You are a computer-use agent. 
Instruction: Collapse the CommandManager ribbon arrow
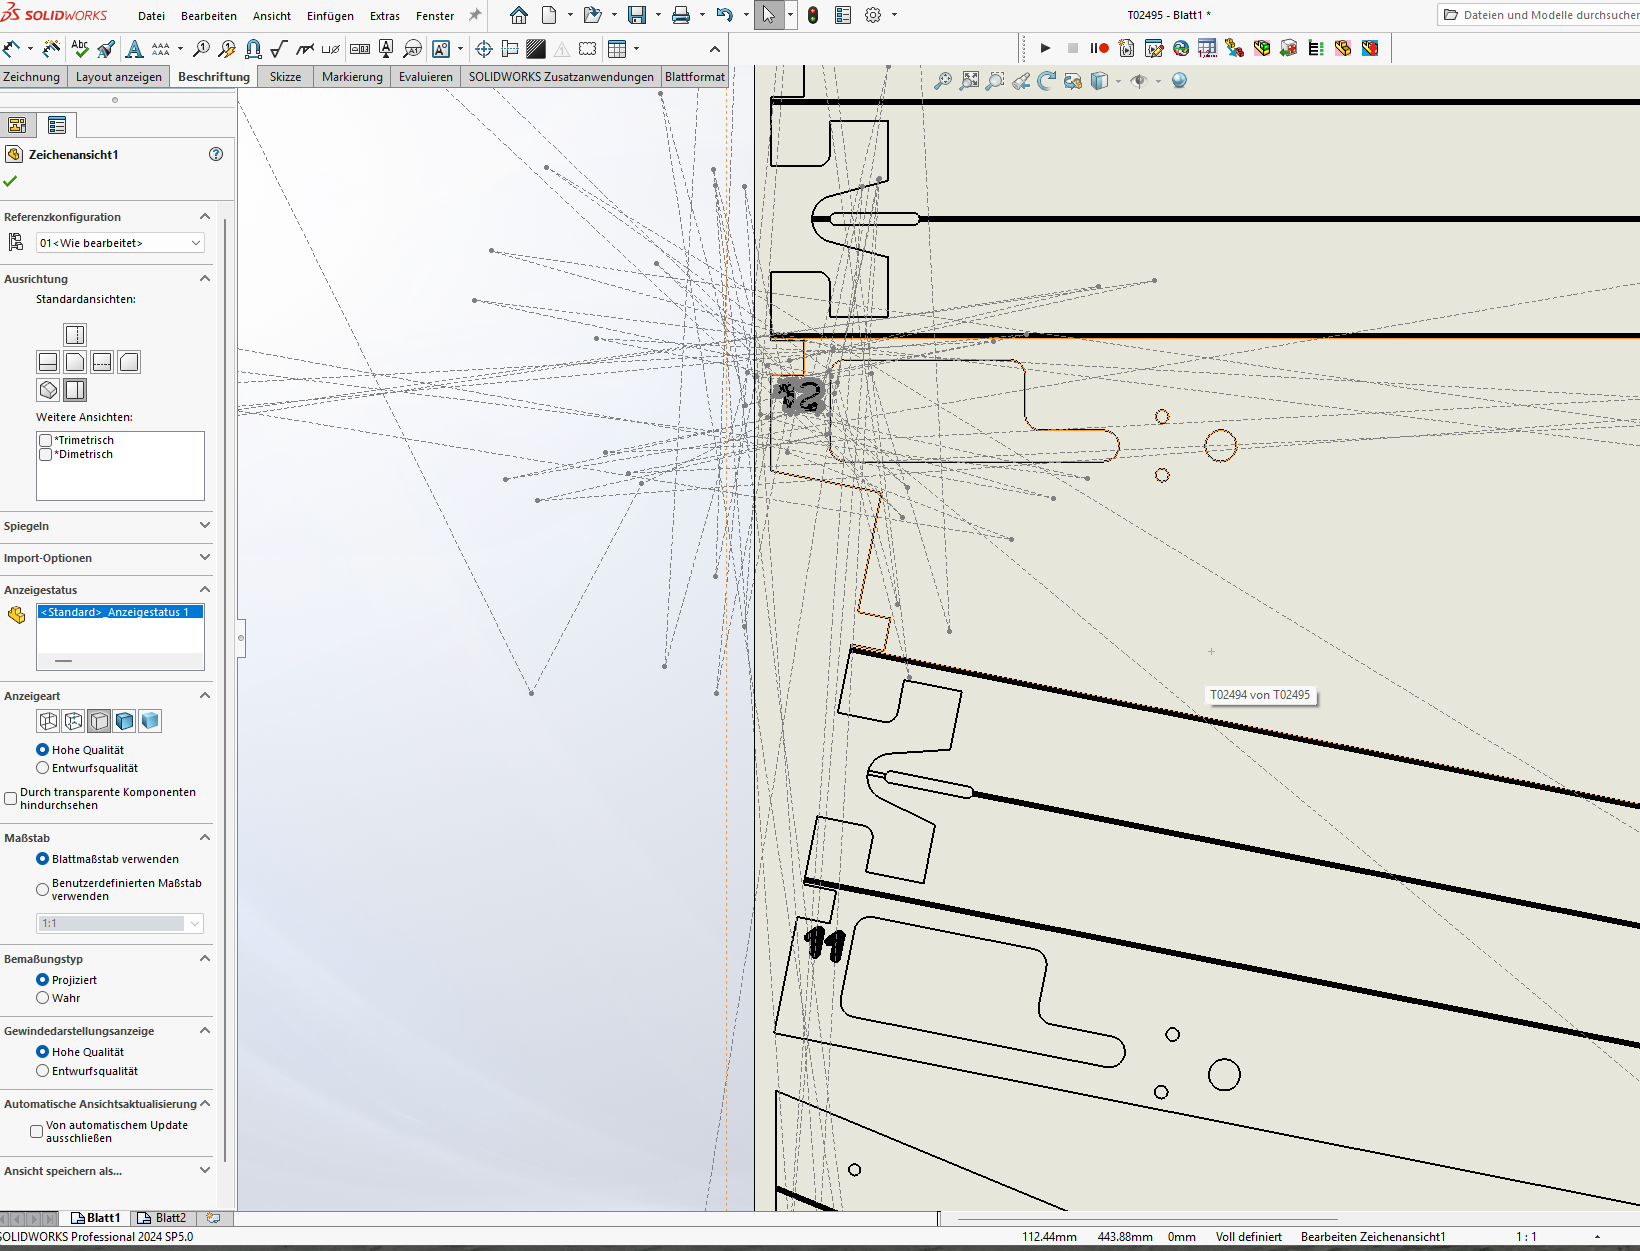click(x=715, y=49)
